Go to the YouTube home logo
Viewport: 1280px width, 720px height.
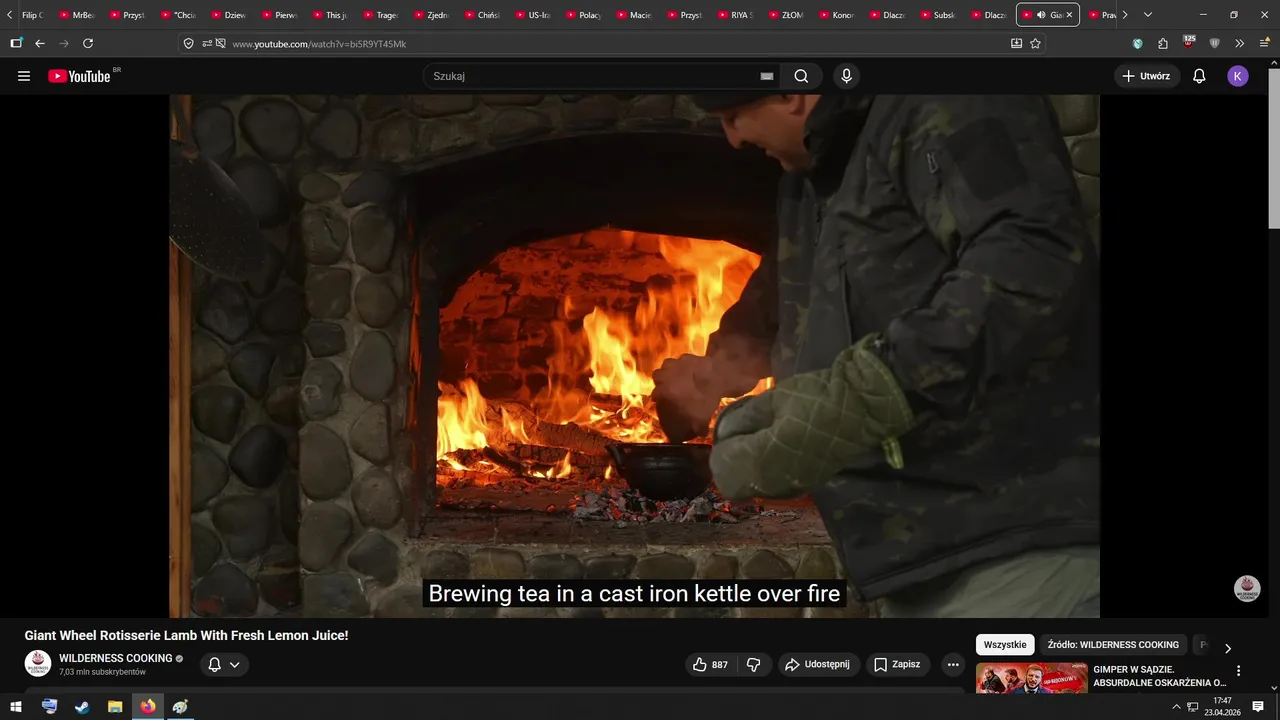79,76
